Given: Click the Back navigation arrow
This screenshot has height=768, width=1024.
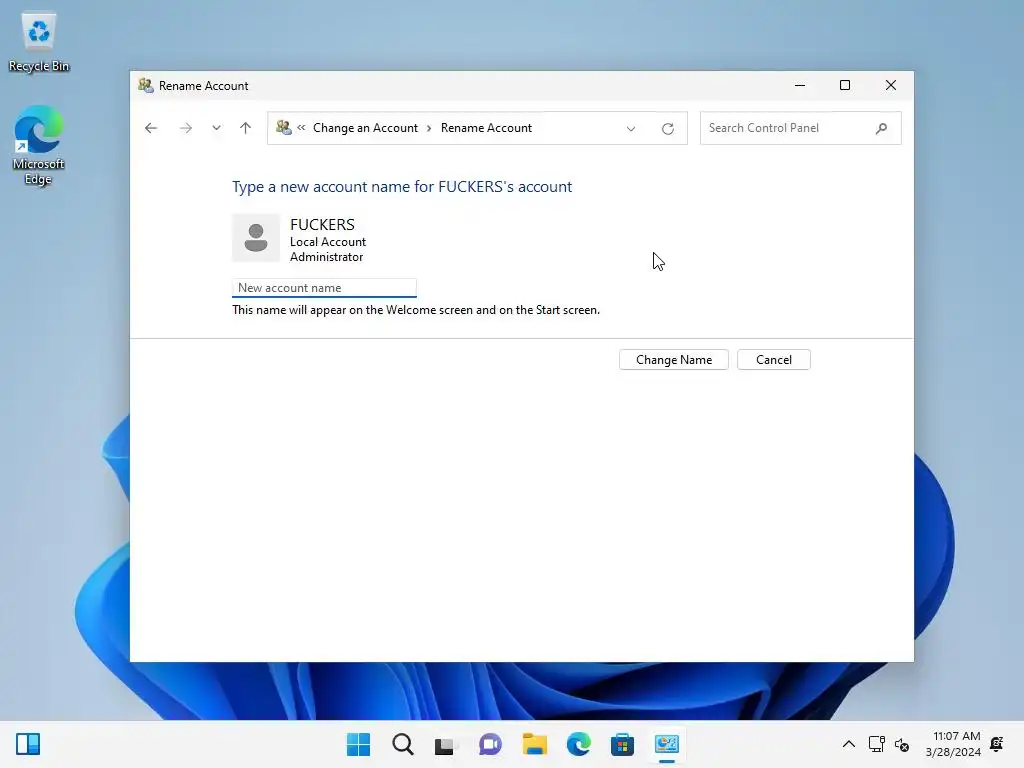Looking at the screenshot, I should coord(151,128).
